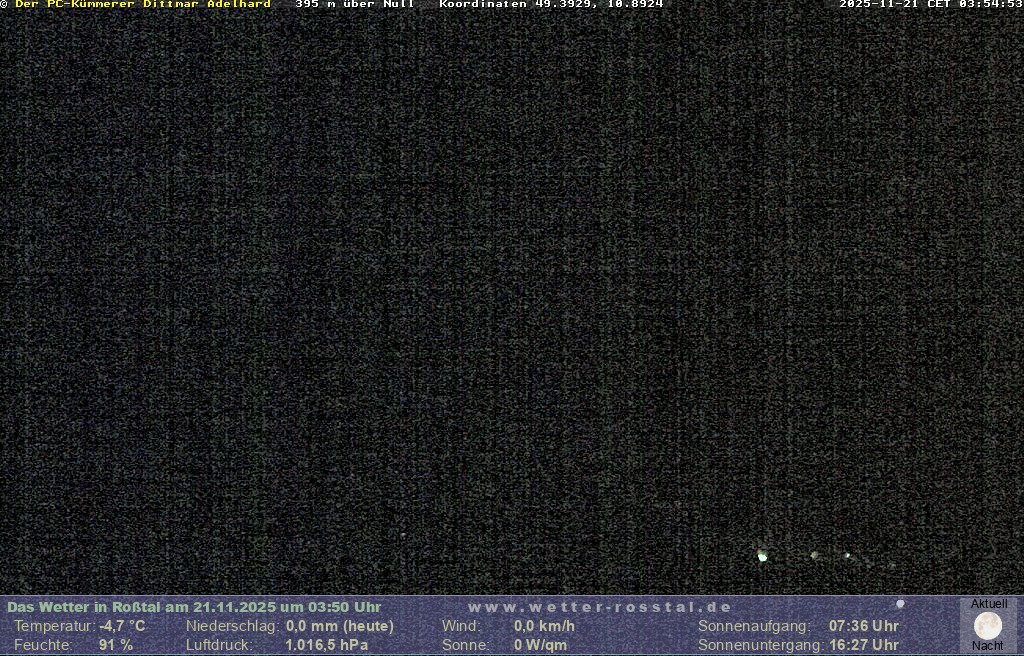Click the 'Der PC-Kümmerer Dittmar Adelhard' credit
This screenshot has width=1024, height=656.
click(x=143, y=5)
